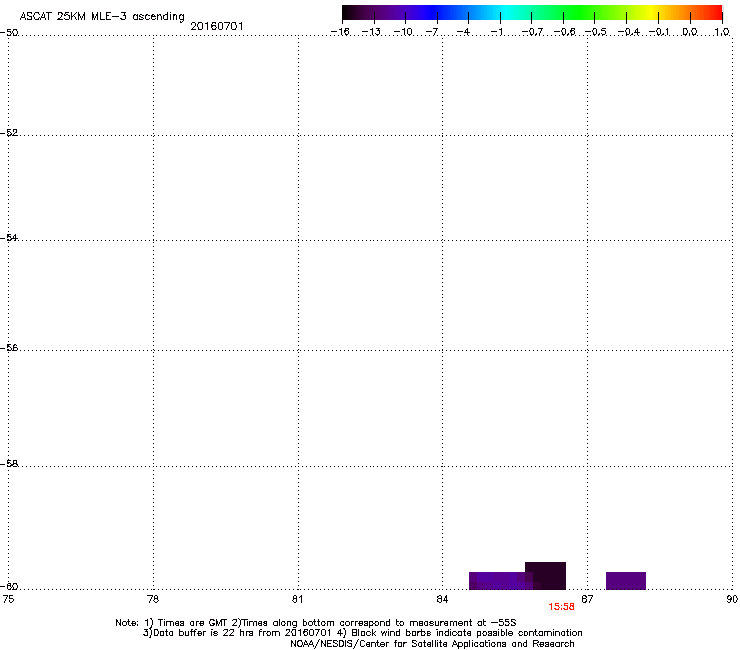Click the 0.0 label on the color scale

[x=690, y=32]
